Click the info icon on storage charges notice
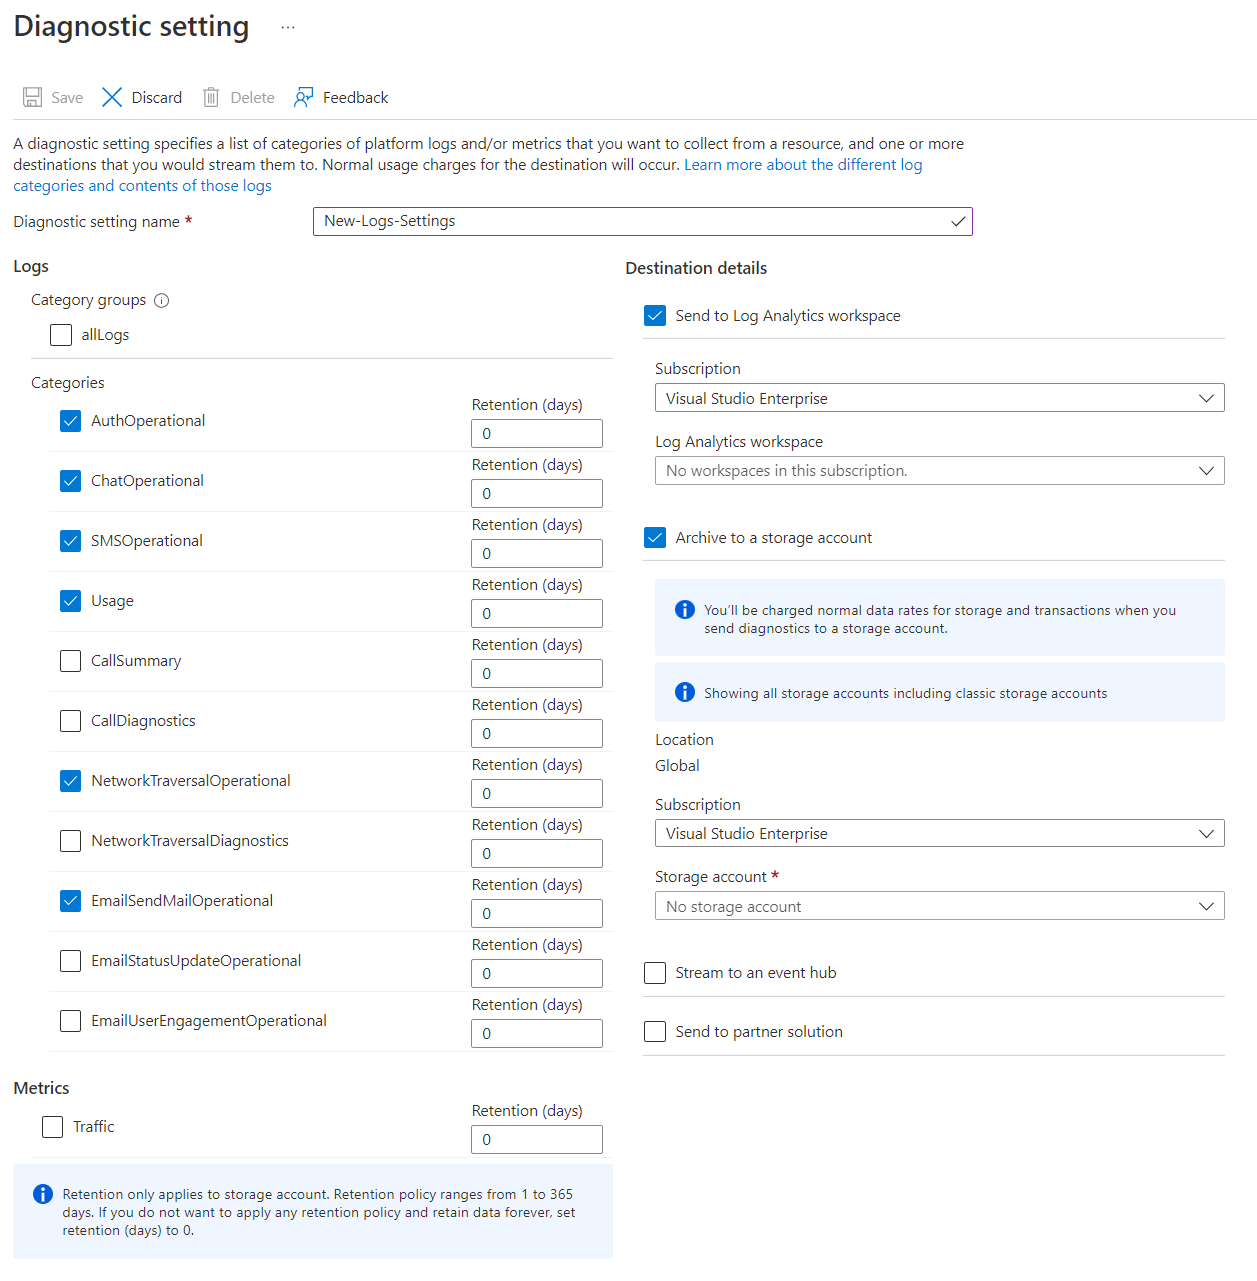 click(x=685, y=610)
